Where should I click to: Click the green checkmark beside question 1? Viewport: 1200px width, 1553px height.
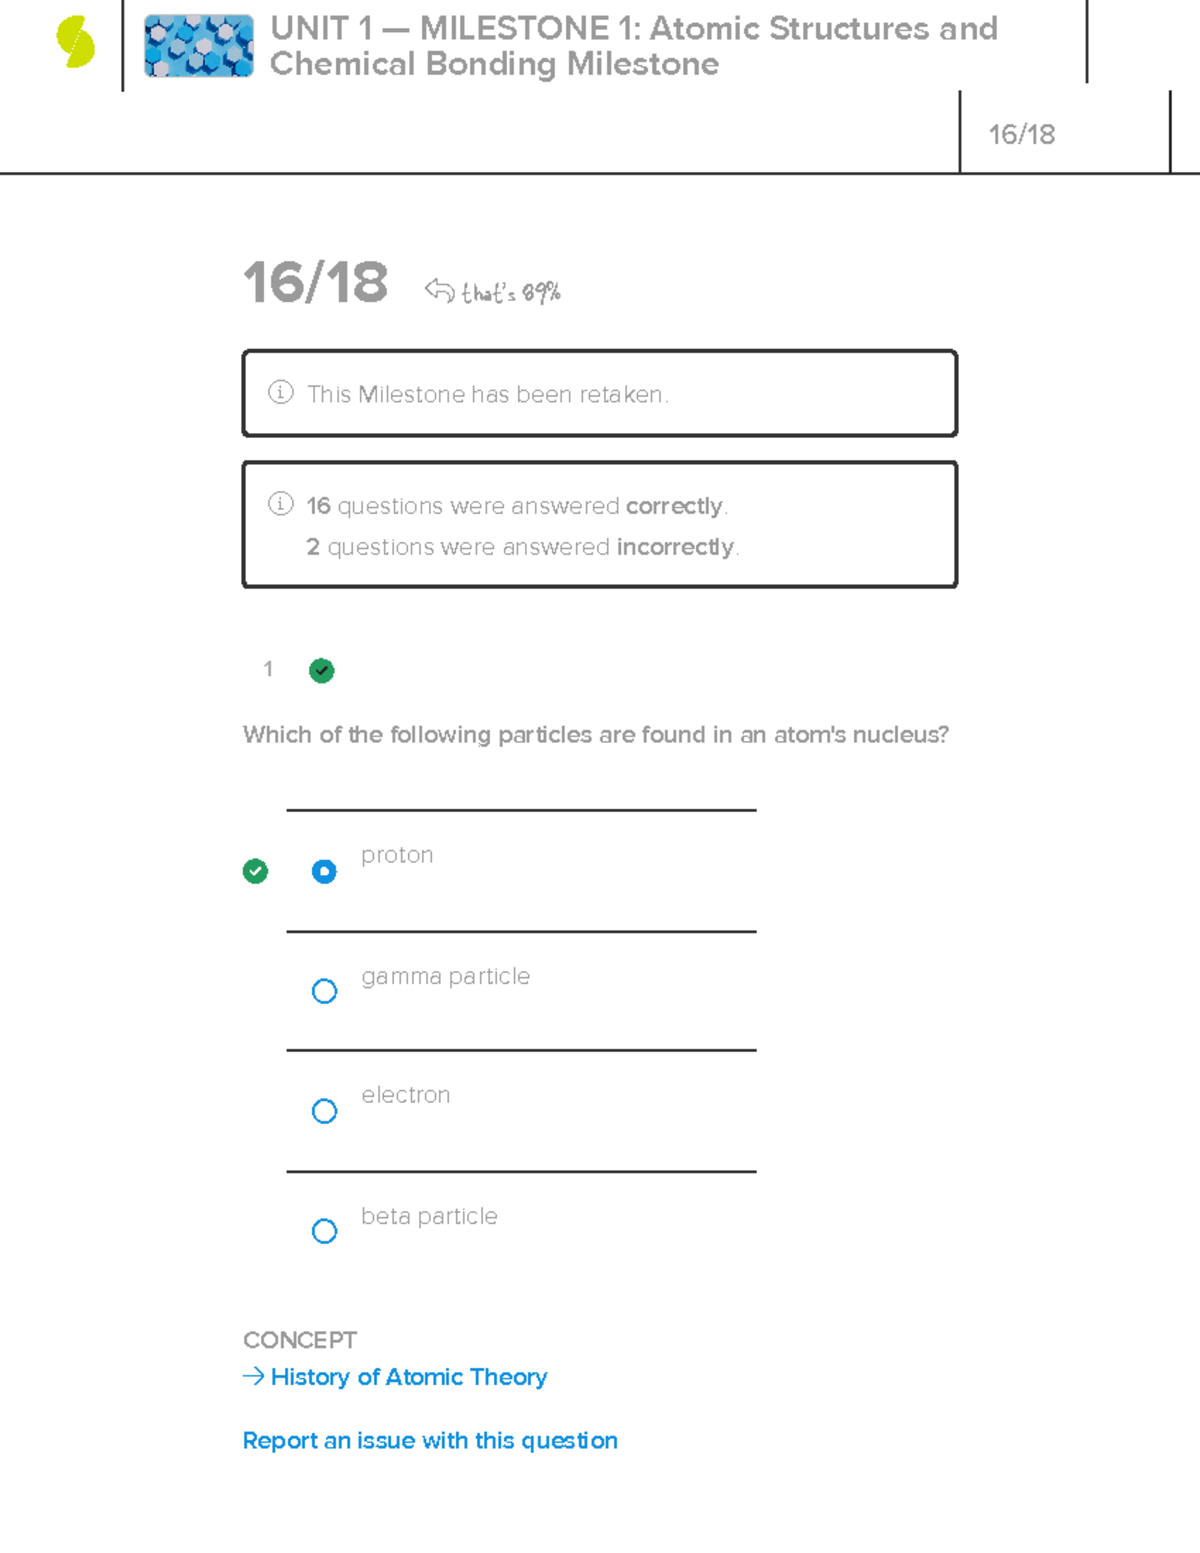coord(321,670)
